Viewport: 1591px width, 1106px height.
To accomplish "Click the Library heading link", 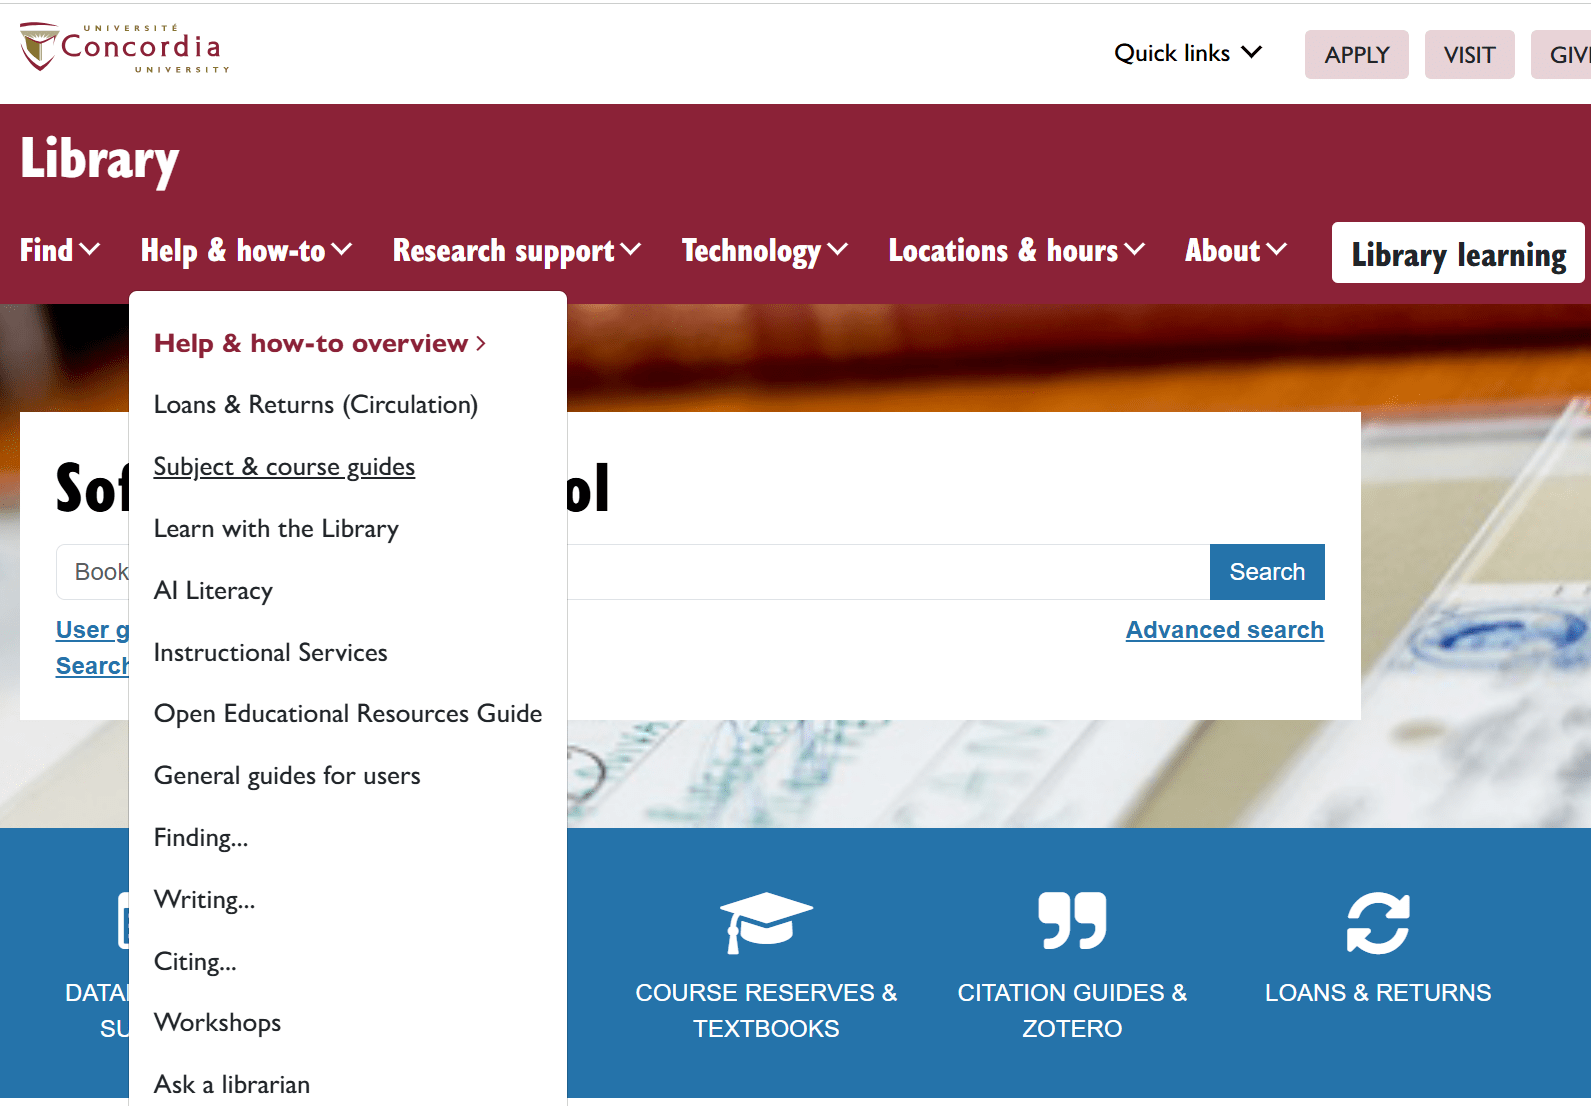I will [99, 159].
